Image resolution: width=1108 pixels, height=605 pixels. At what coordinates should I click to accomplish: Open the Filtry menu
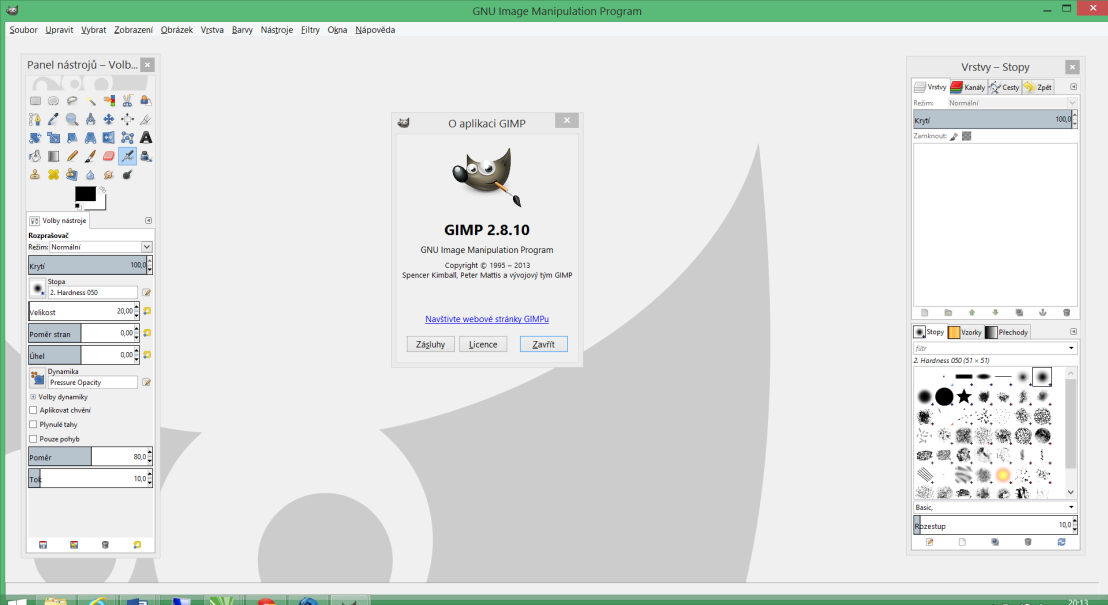[310, 30]
